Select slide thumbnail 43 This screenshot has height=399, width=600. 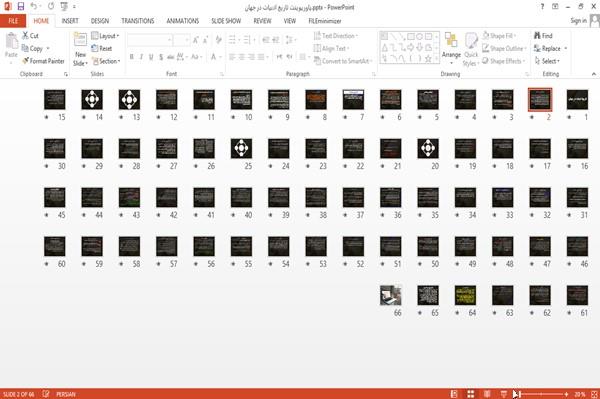coord(129,197)
